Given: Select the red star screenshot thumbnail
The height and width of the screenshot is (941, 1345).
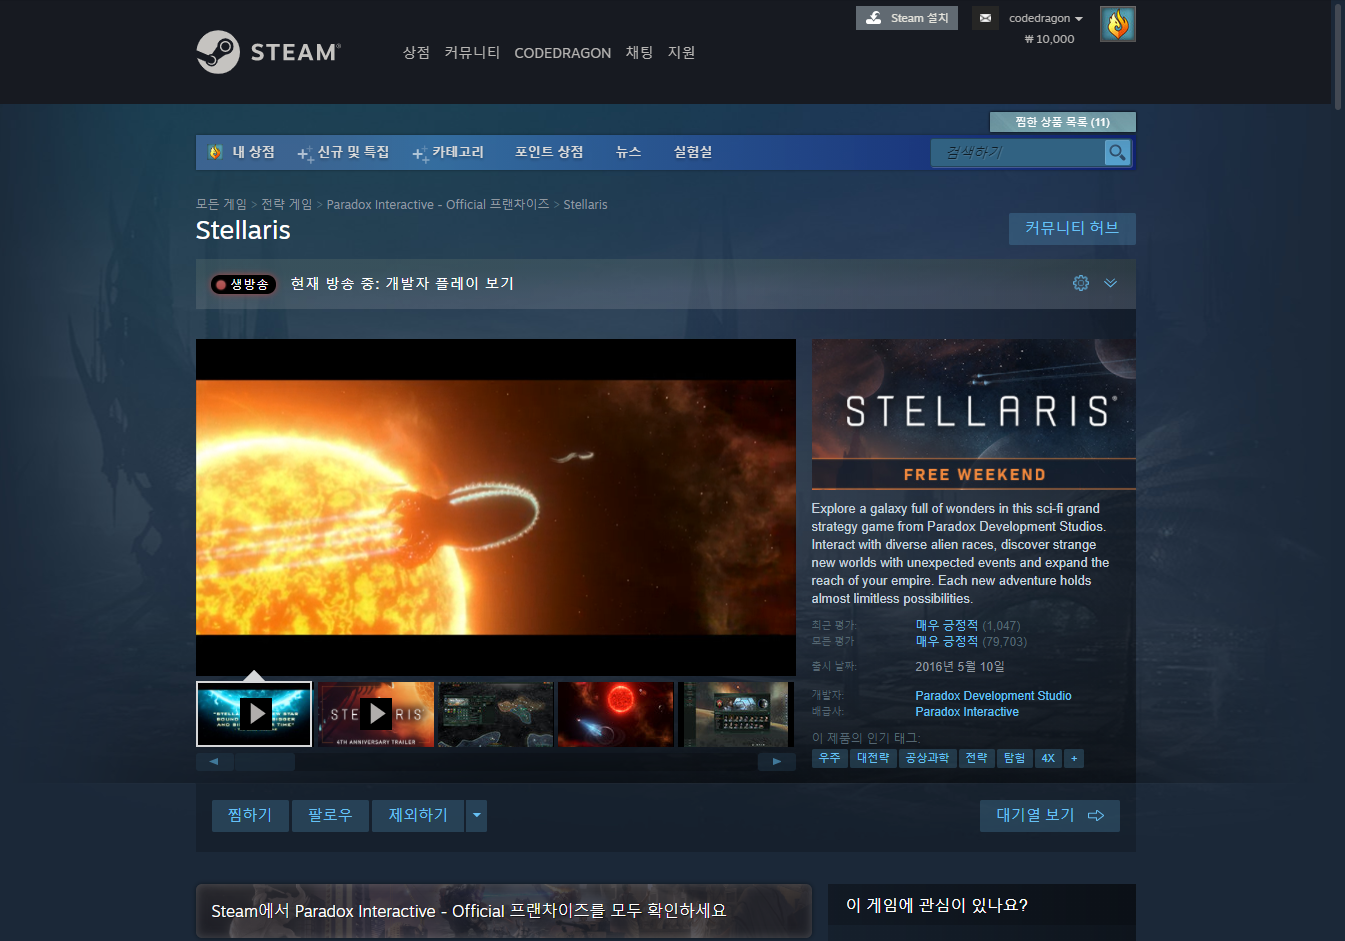Looking at the screenshot, I should (x=615, y=714).
